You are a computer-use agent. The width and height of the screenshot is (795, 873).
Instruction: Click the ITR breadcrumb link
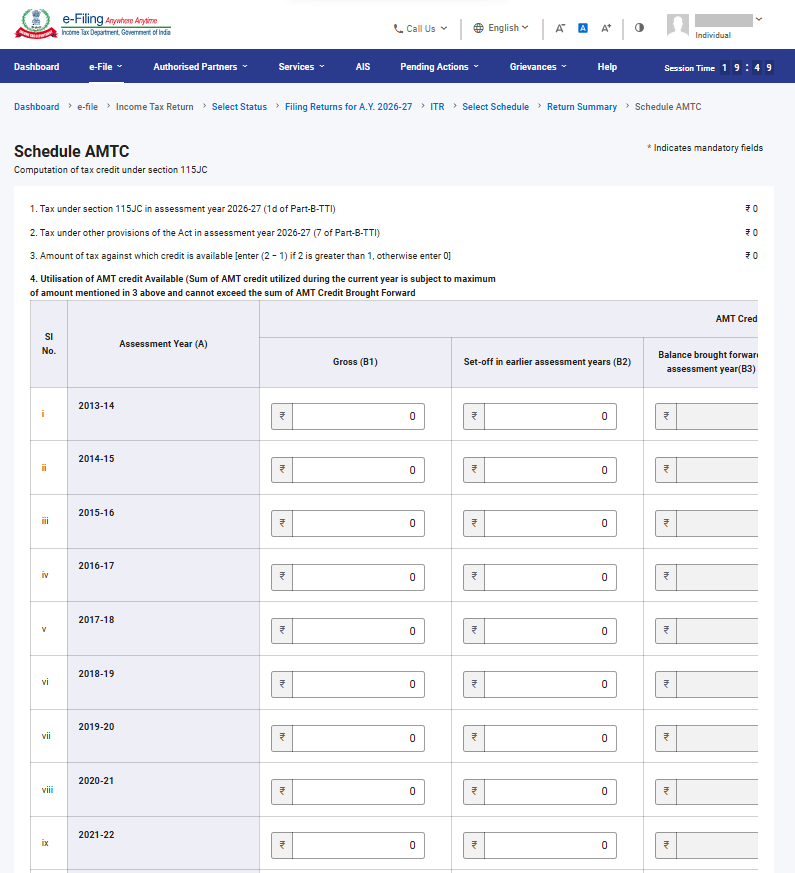click(x=437, y=107)
